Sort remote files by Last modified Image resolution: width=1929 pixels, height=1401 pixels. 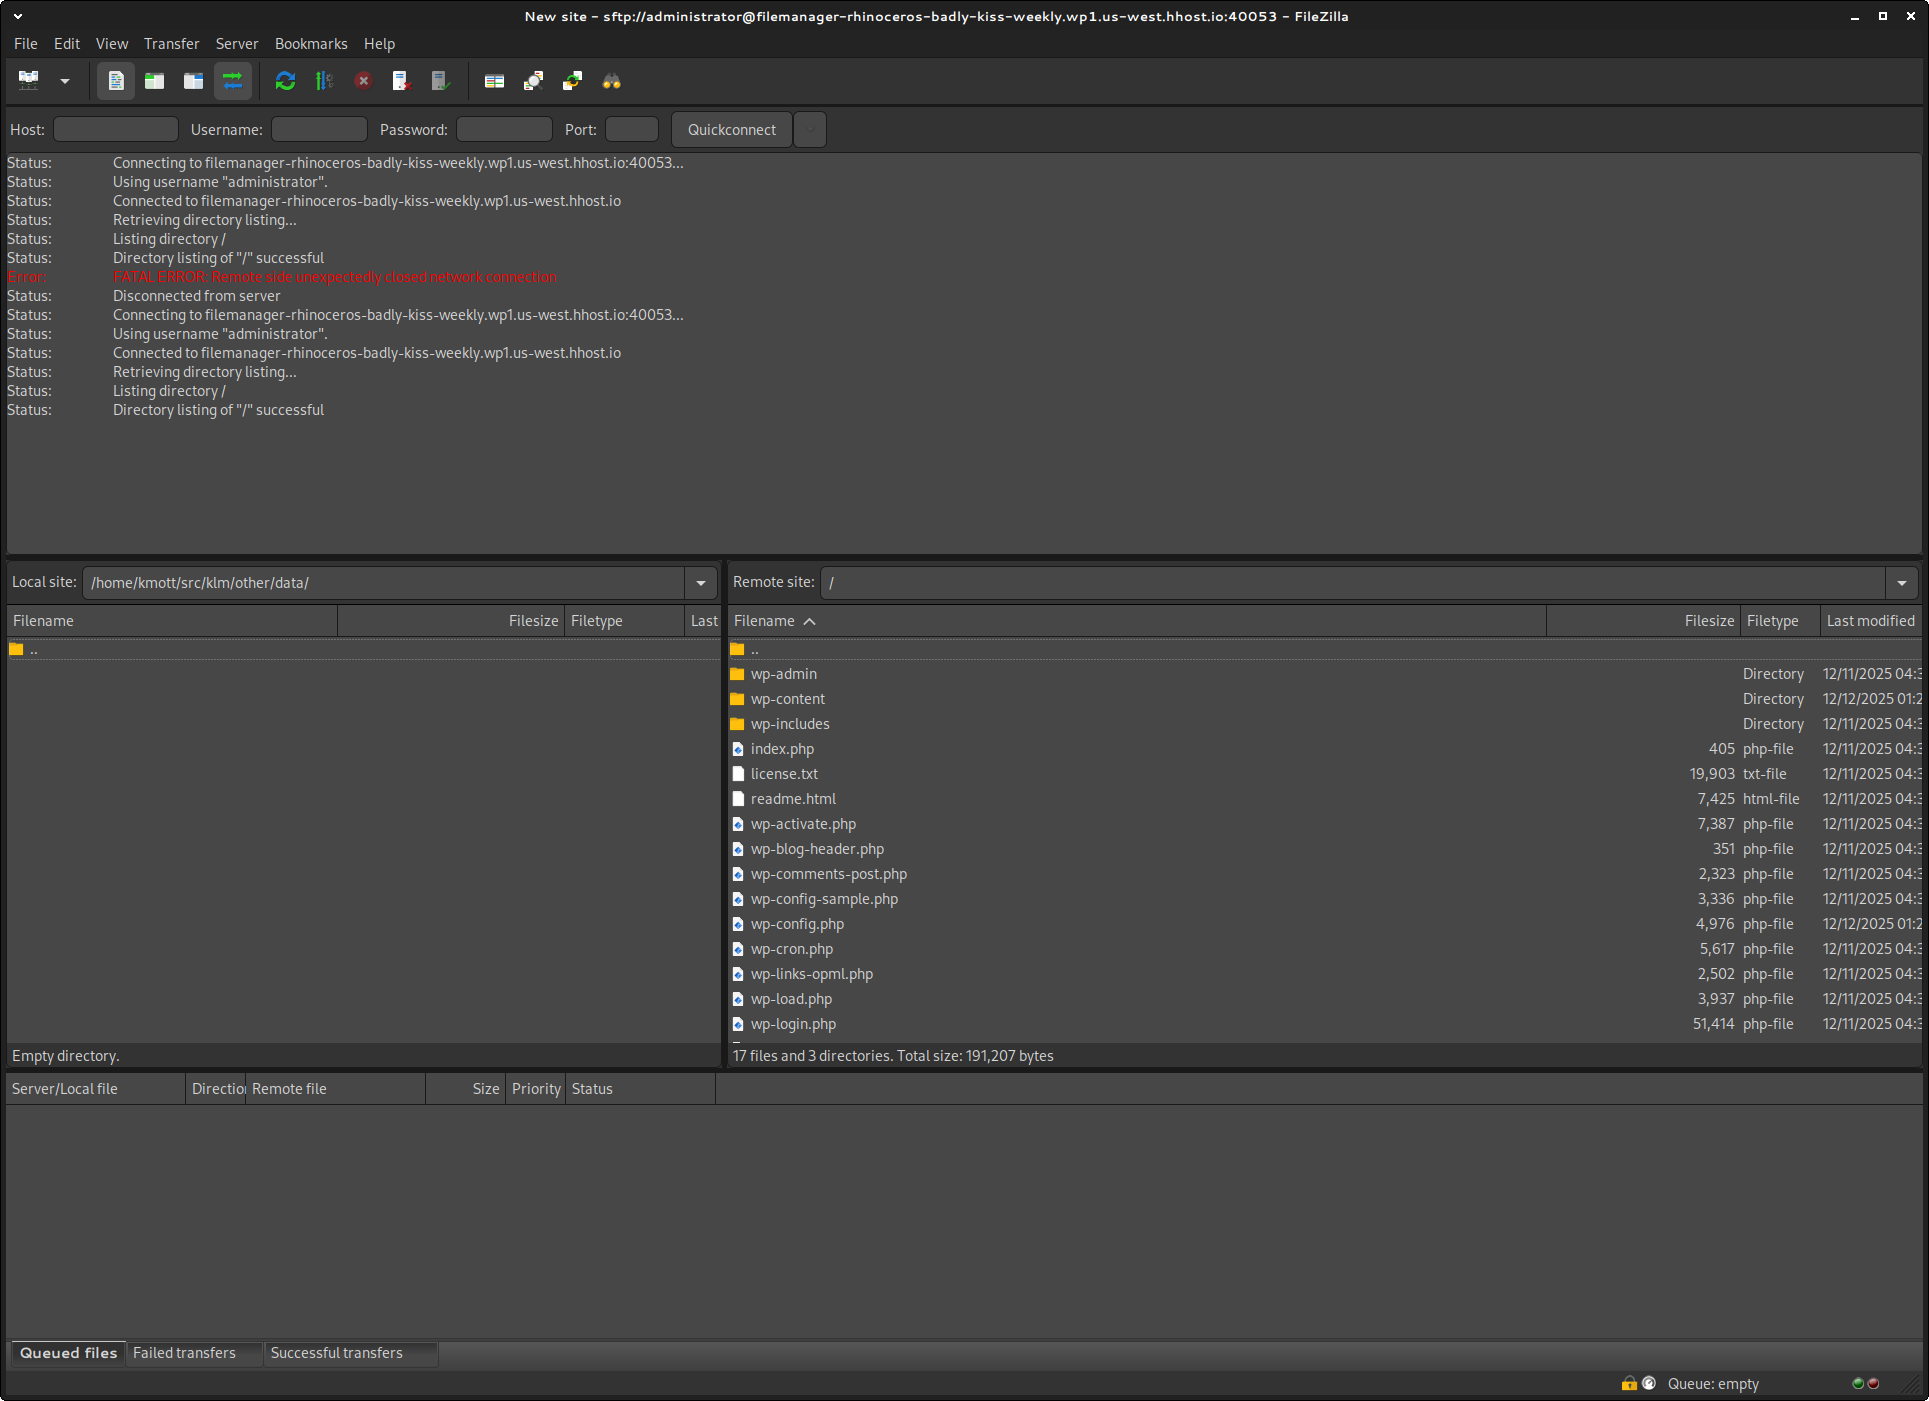1870,621
